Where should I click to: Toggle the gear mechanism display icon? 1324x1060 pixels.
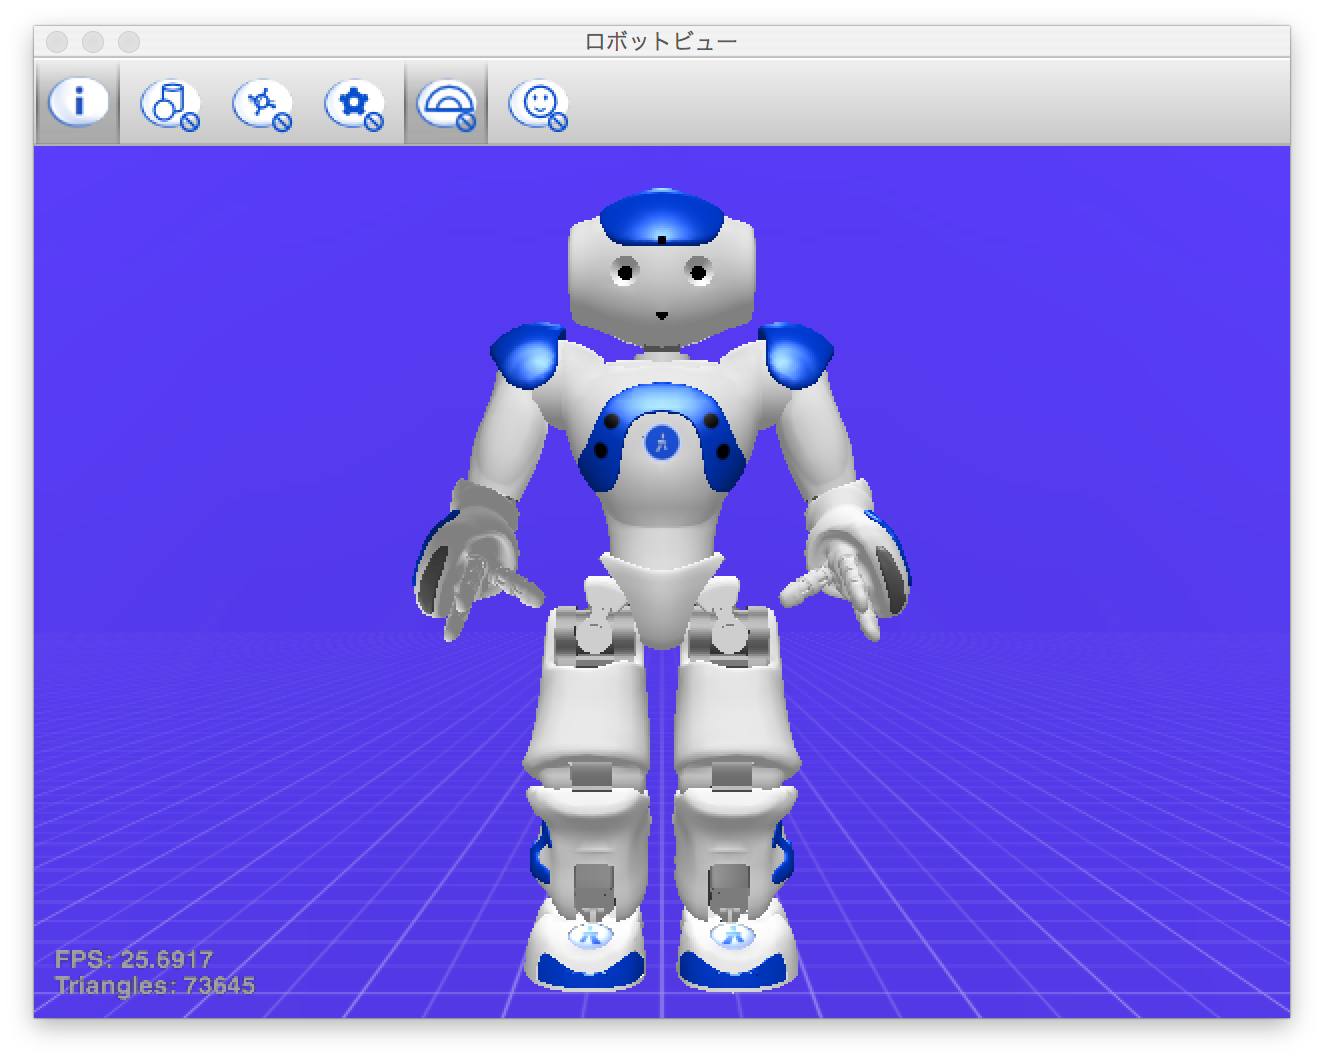point(354,104)
